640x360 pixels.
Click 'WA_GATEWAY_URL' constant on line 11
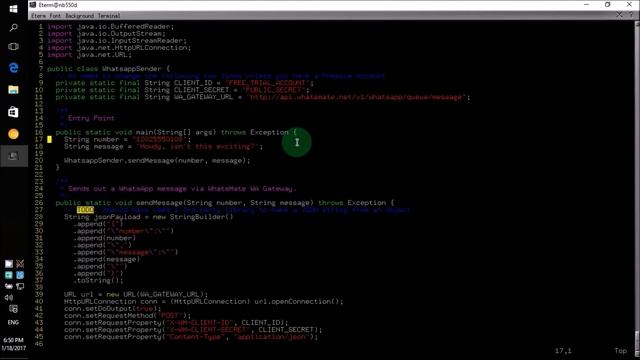pyautogui.click(x=204, y=97)
